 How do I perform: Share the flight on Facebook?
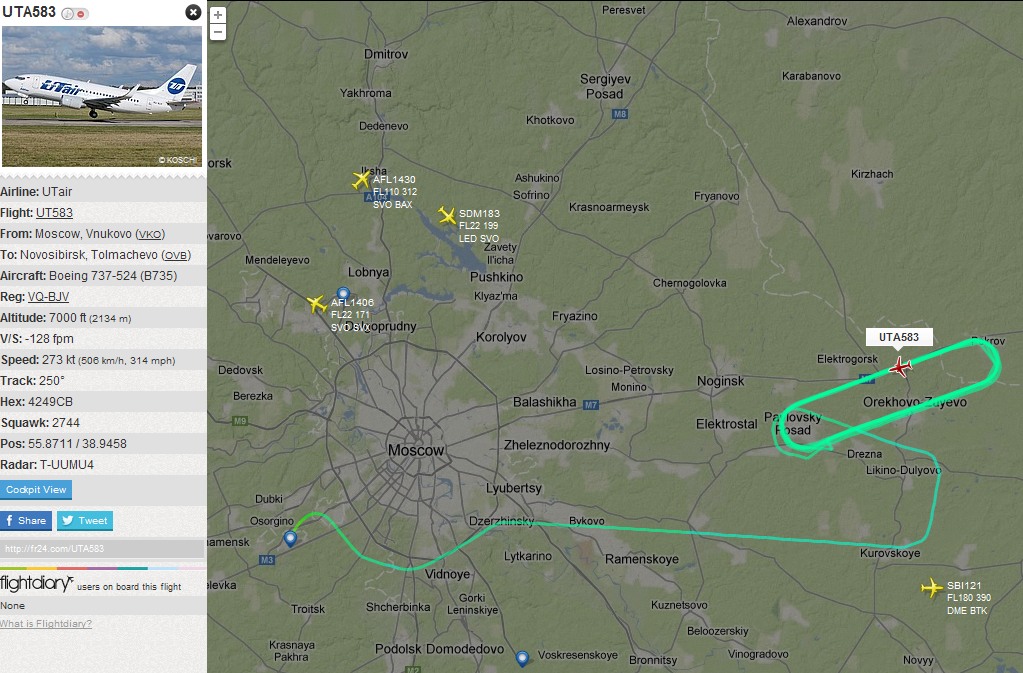26,520
